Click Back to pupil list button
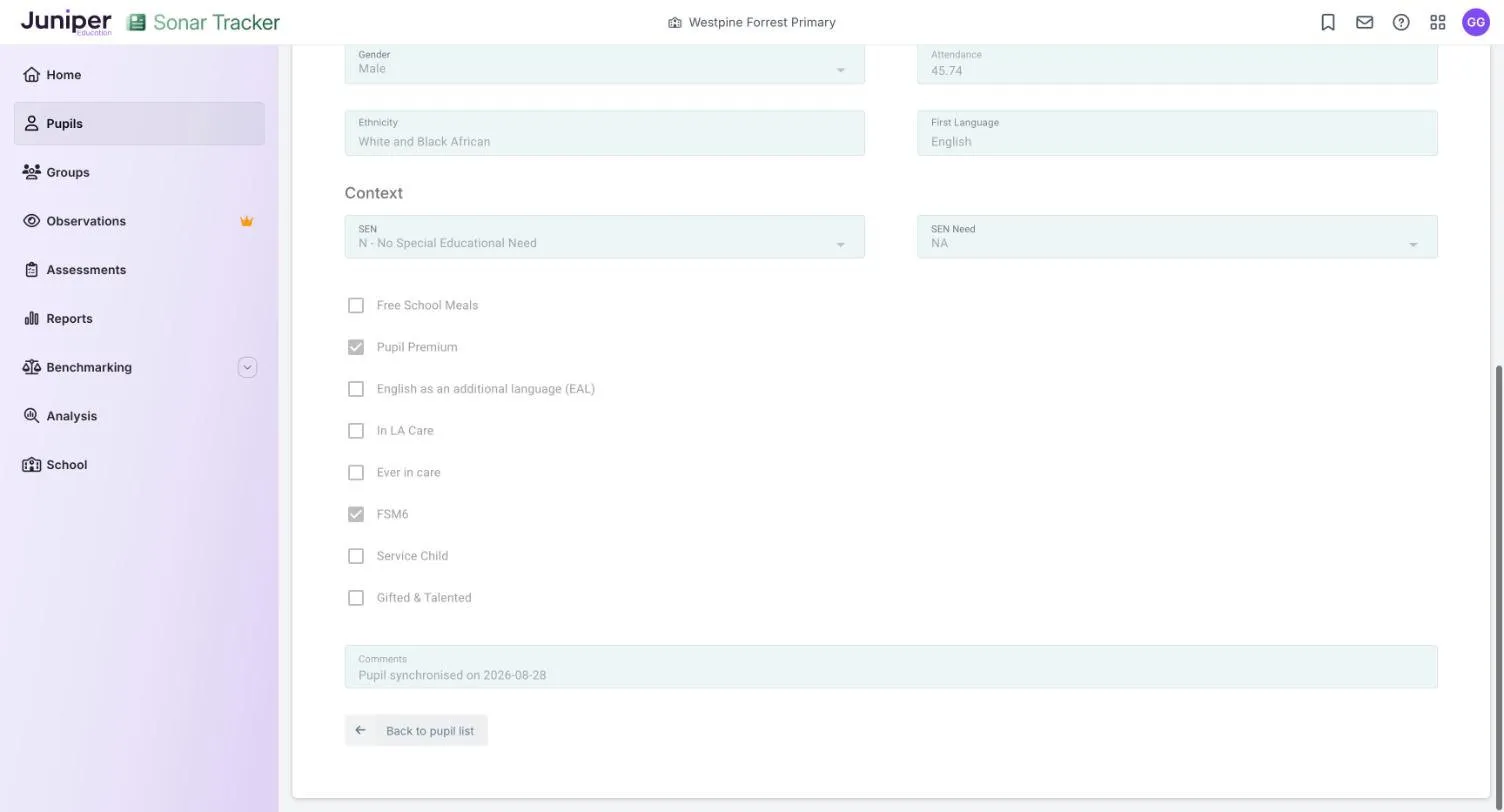This screenshot has height=812, width=1504. coord(416,730)
